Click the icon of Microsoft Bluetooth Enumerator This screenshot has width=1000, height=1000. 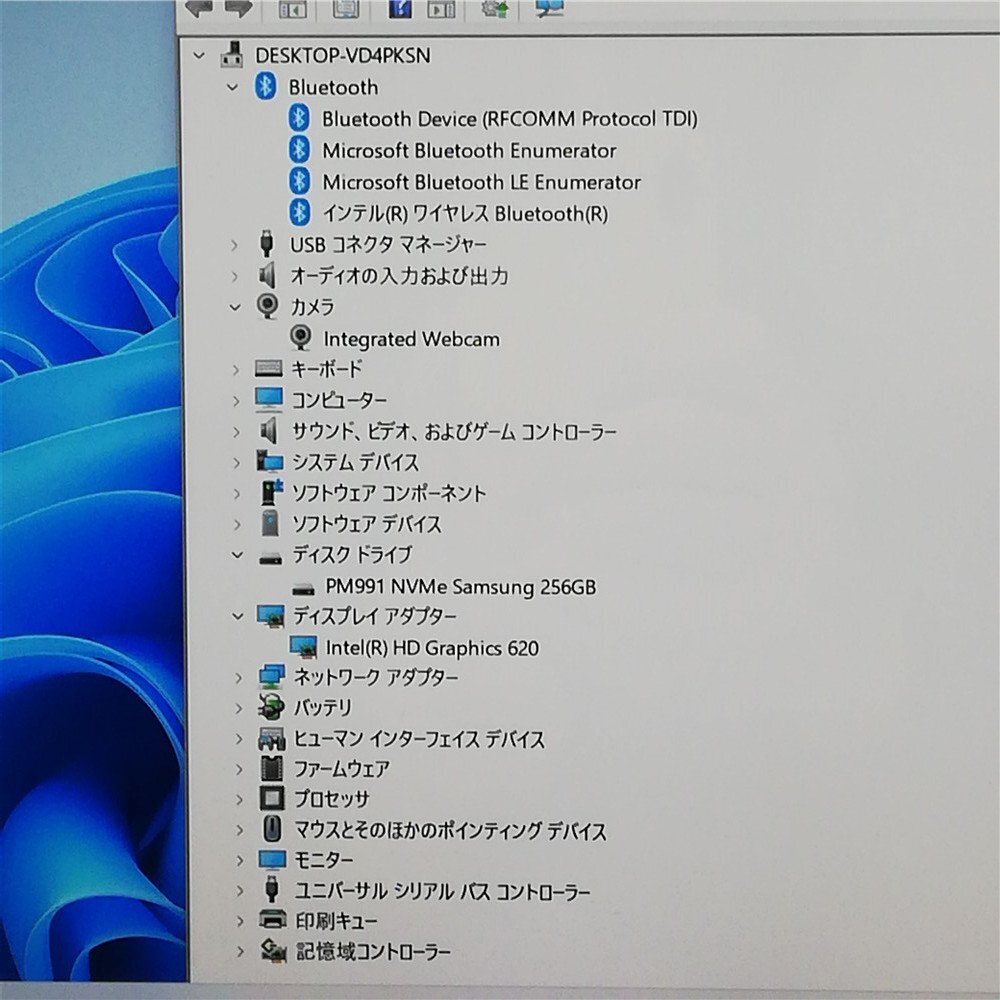tap(299, 150)
